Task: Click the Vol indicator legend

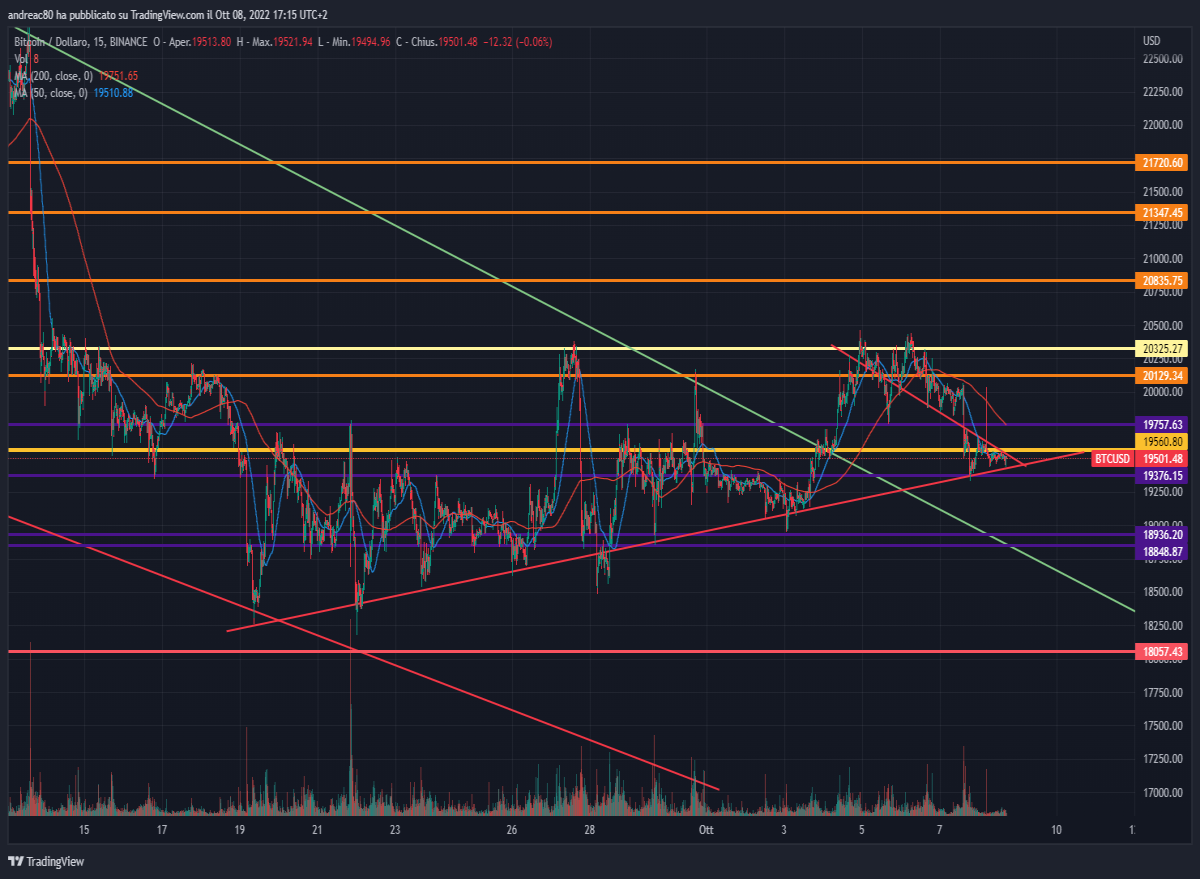Action: point(26,59)
